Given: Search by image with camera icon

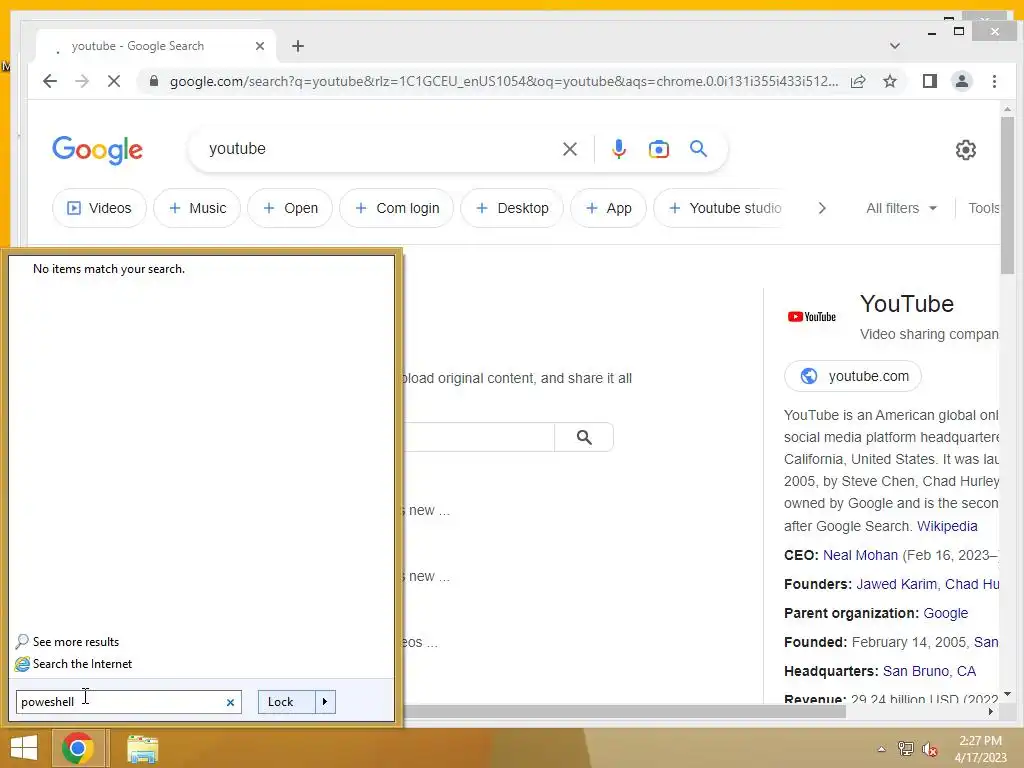Looking at the screenshot, I should click(658, 149).
